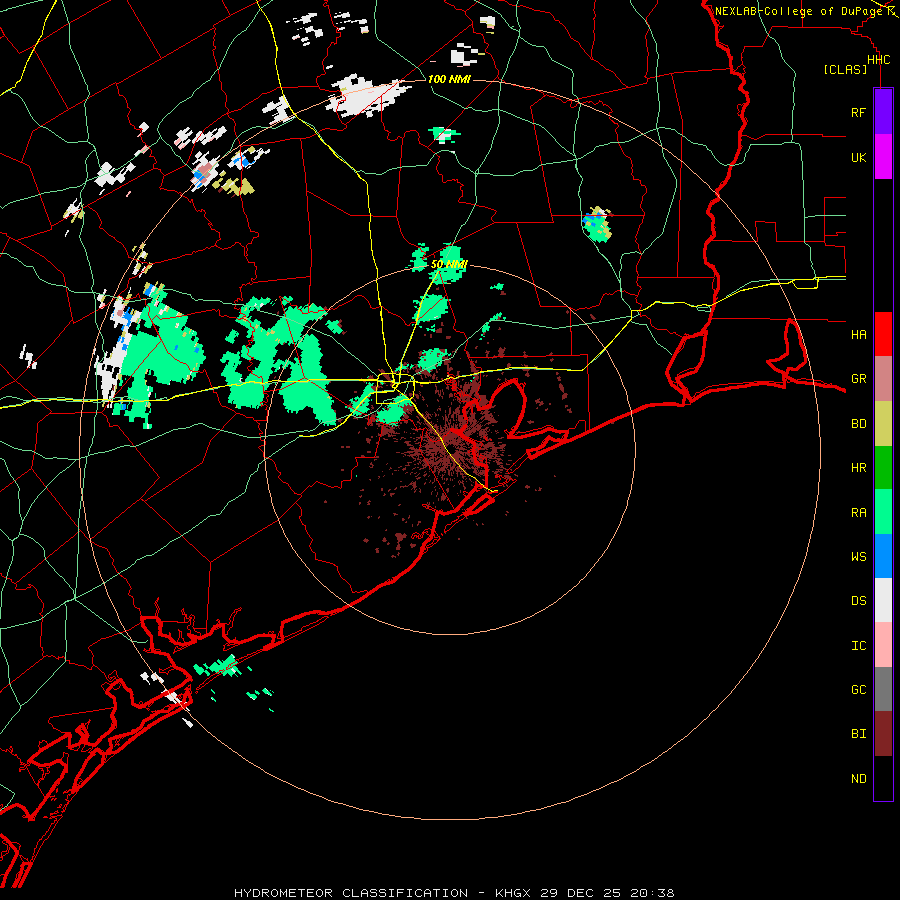The width and height of the screenshot is (900, 900).
Task: Click the brown BI legend swatch
Action: coord(883,734)
